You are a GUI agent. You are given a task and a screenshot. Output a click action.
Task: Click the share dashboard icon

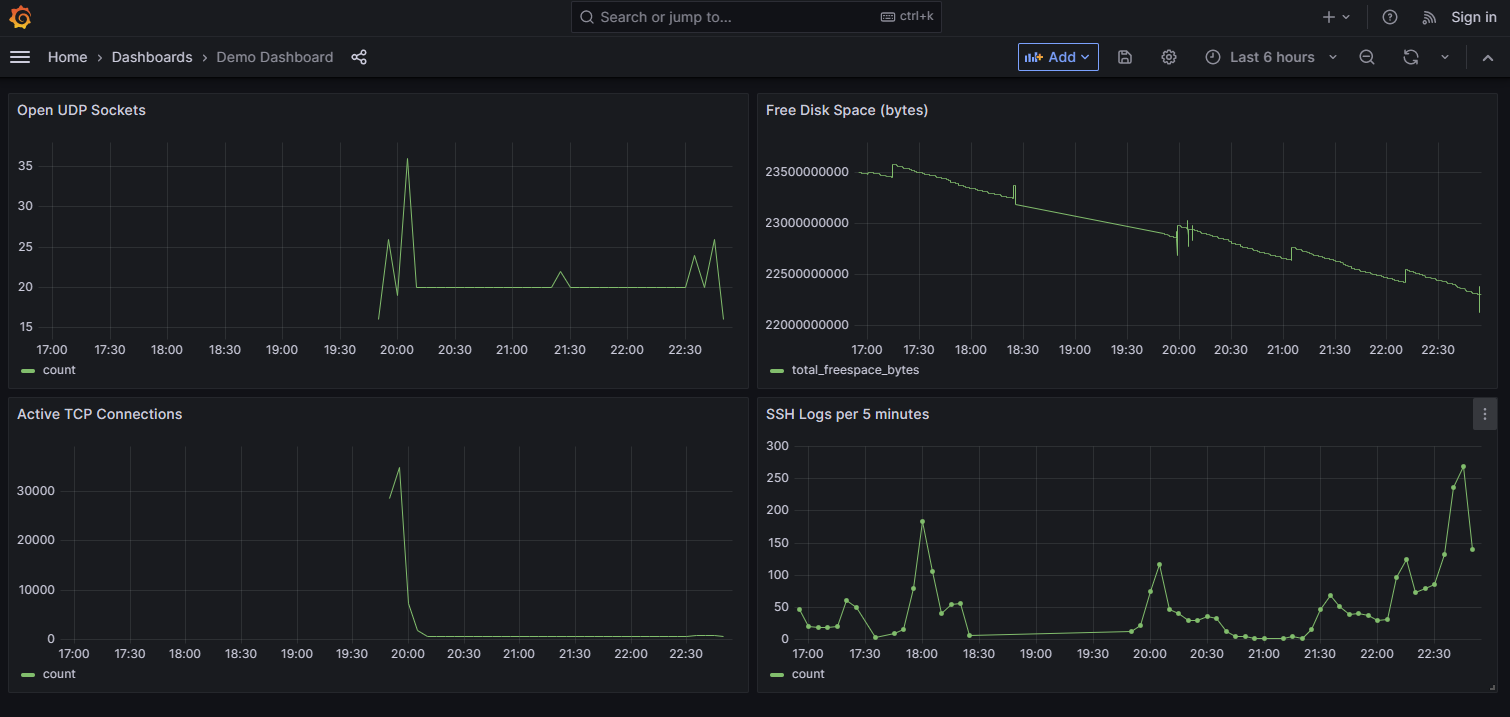359,57
